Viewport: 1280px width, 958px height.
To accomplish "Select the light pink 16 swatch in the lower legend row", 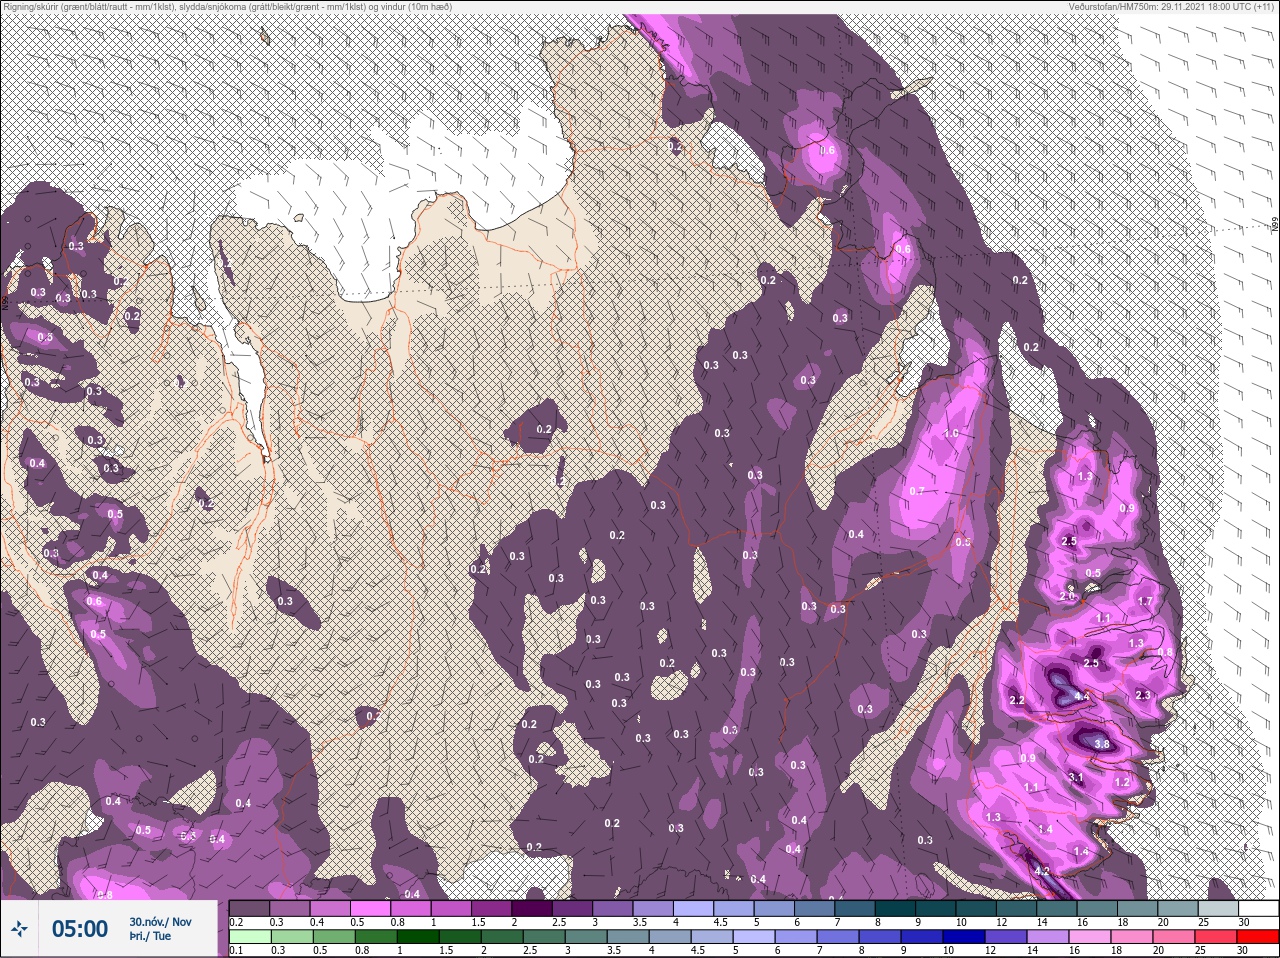I will [x=1090, y=937].
